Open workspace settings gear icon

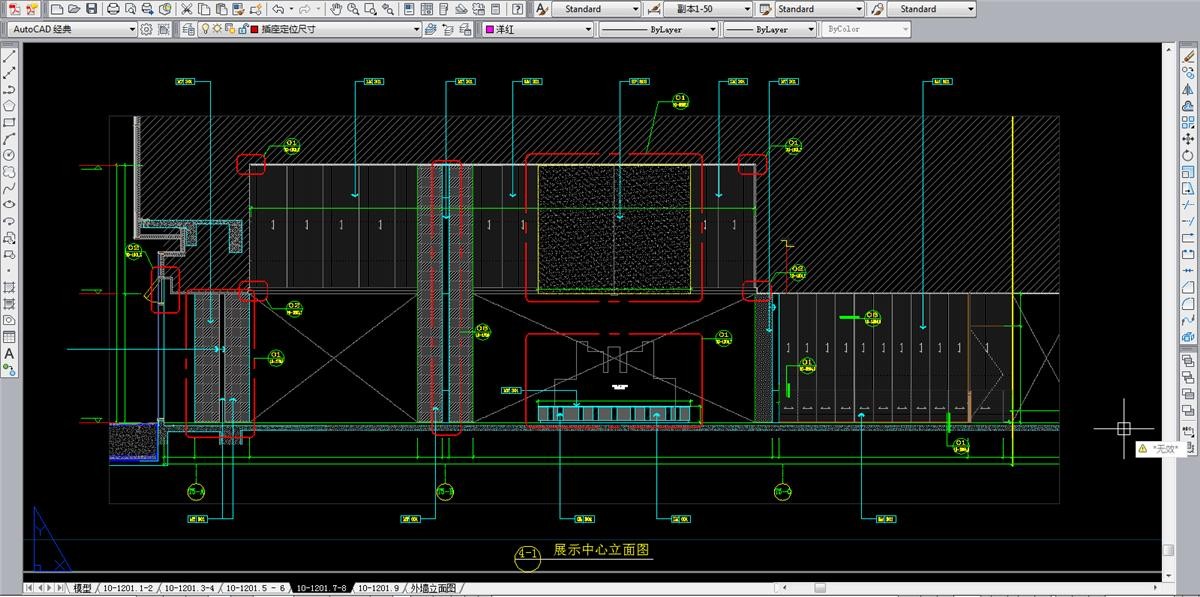tap(147, 29)
